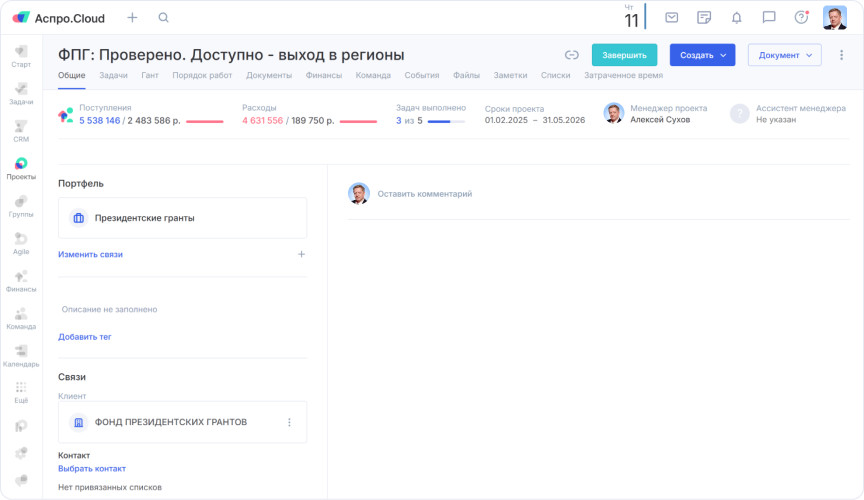Image resolution: width=864 pixels, height=500 pixels.
Task: Open the notes icon in header
Action: coord(704,18)
